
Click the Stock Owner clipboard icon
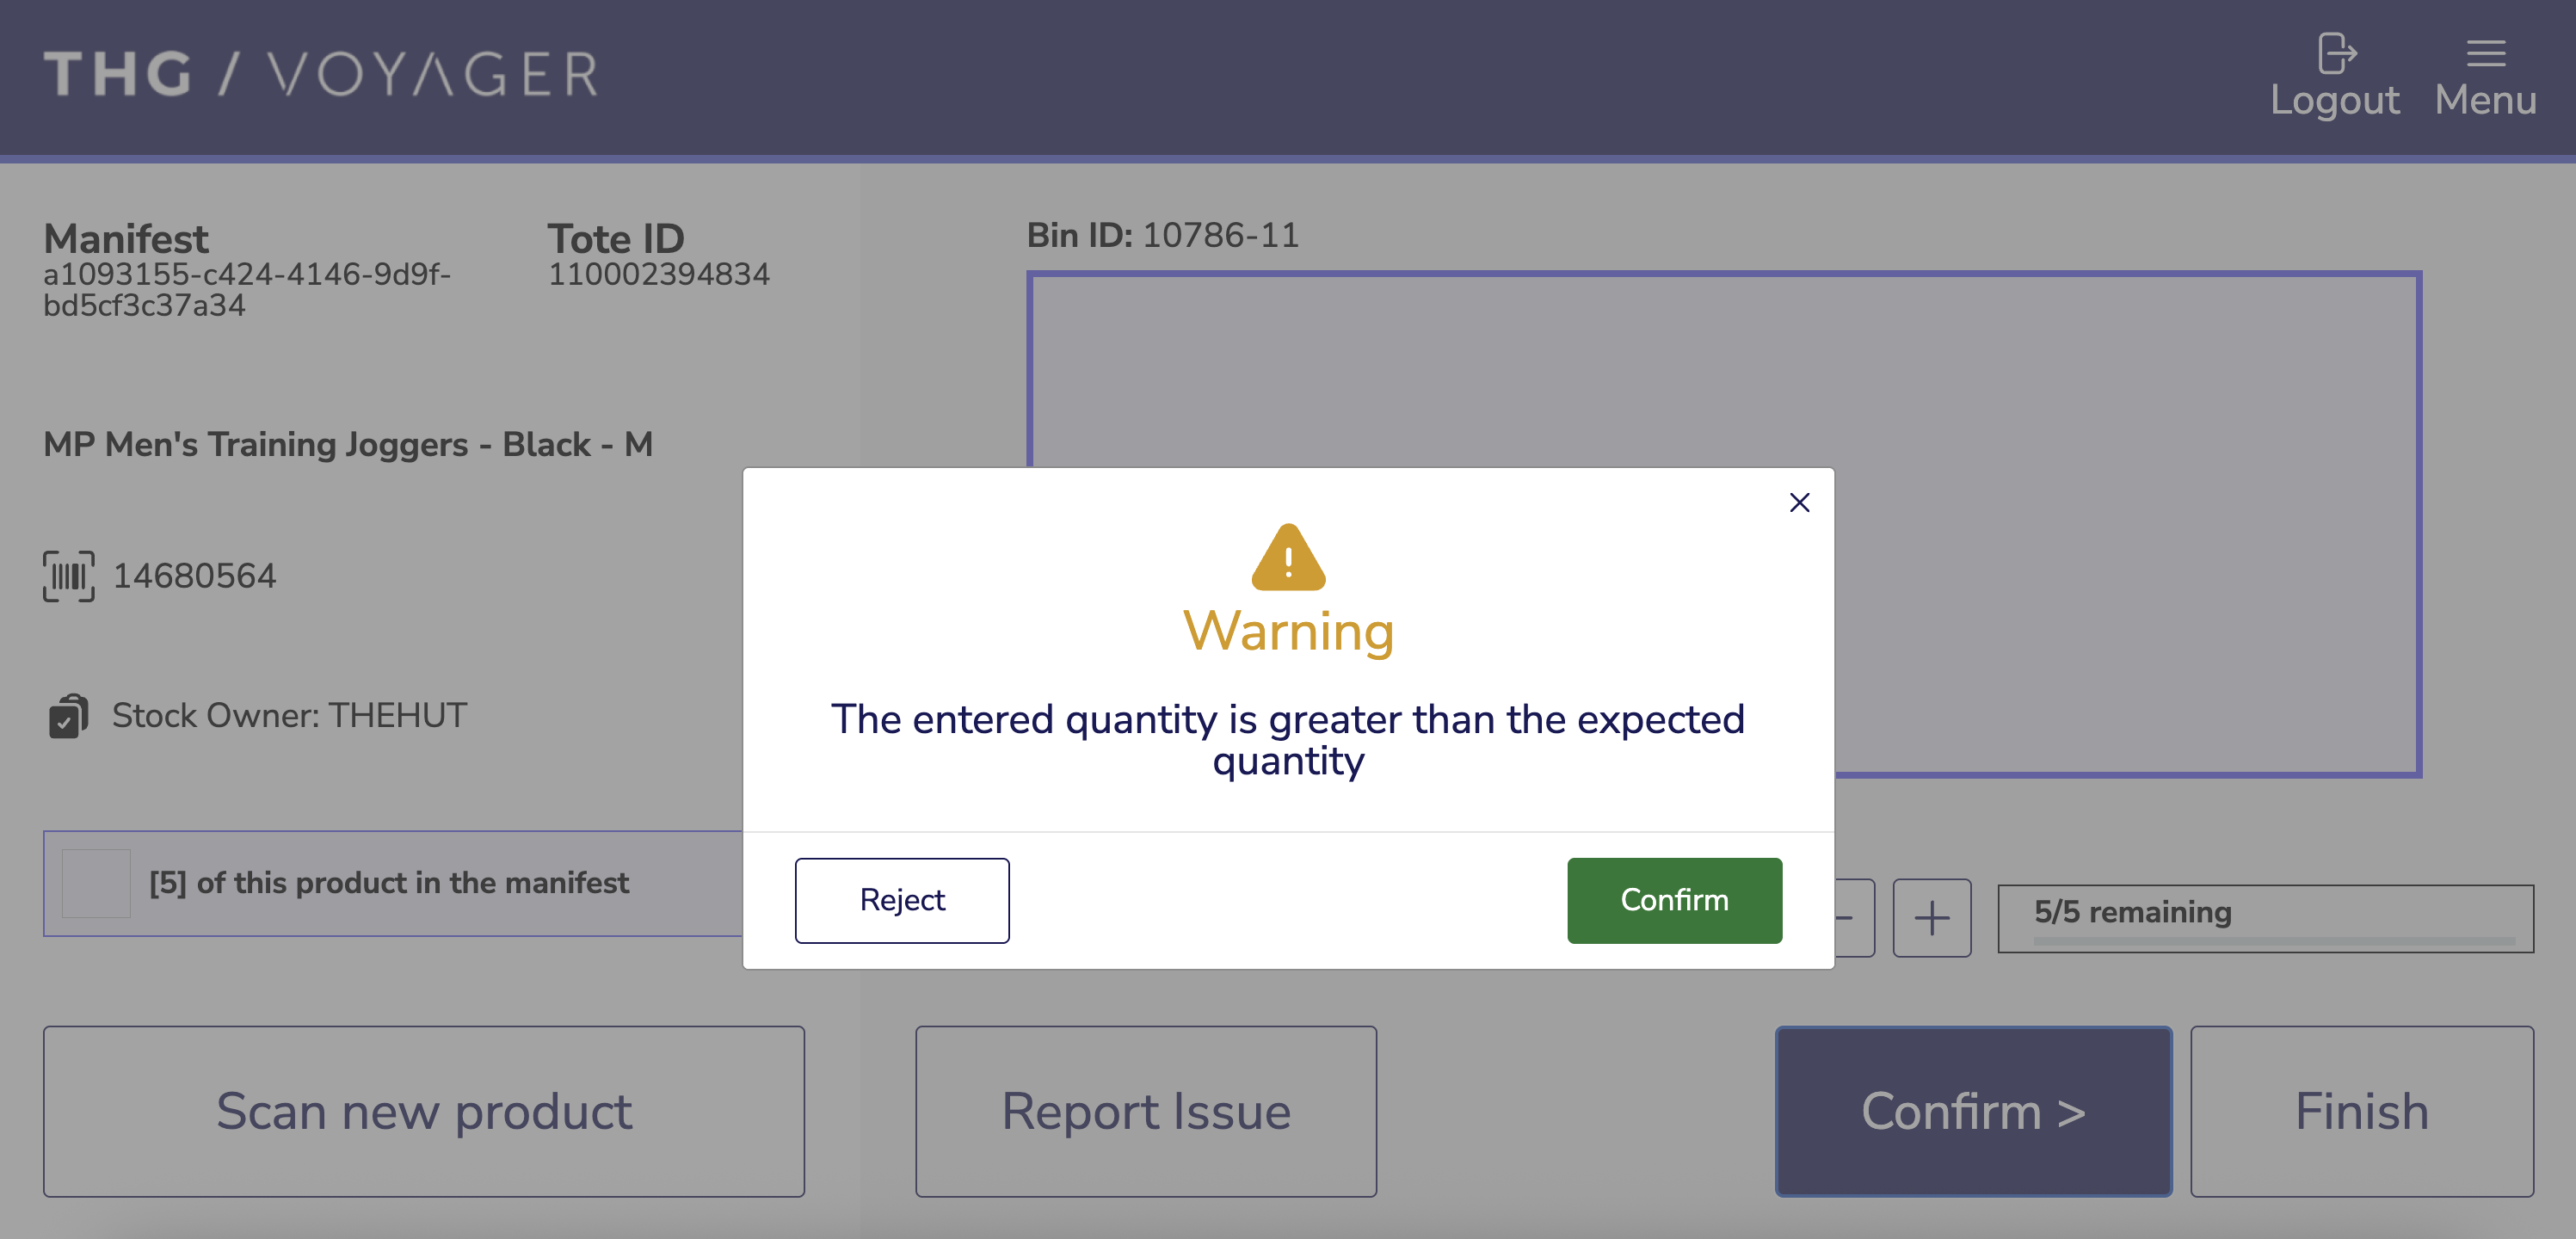68,716
